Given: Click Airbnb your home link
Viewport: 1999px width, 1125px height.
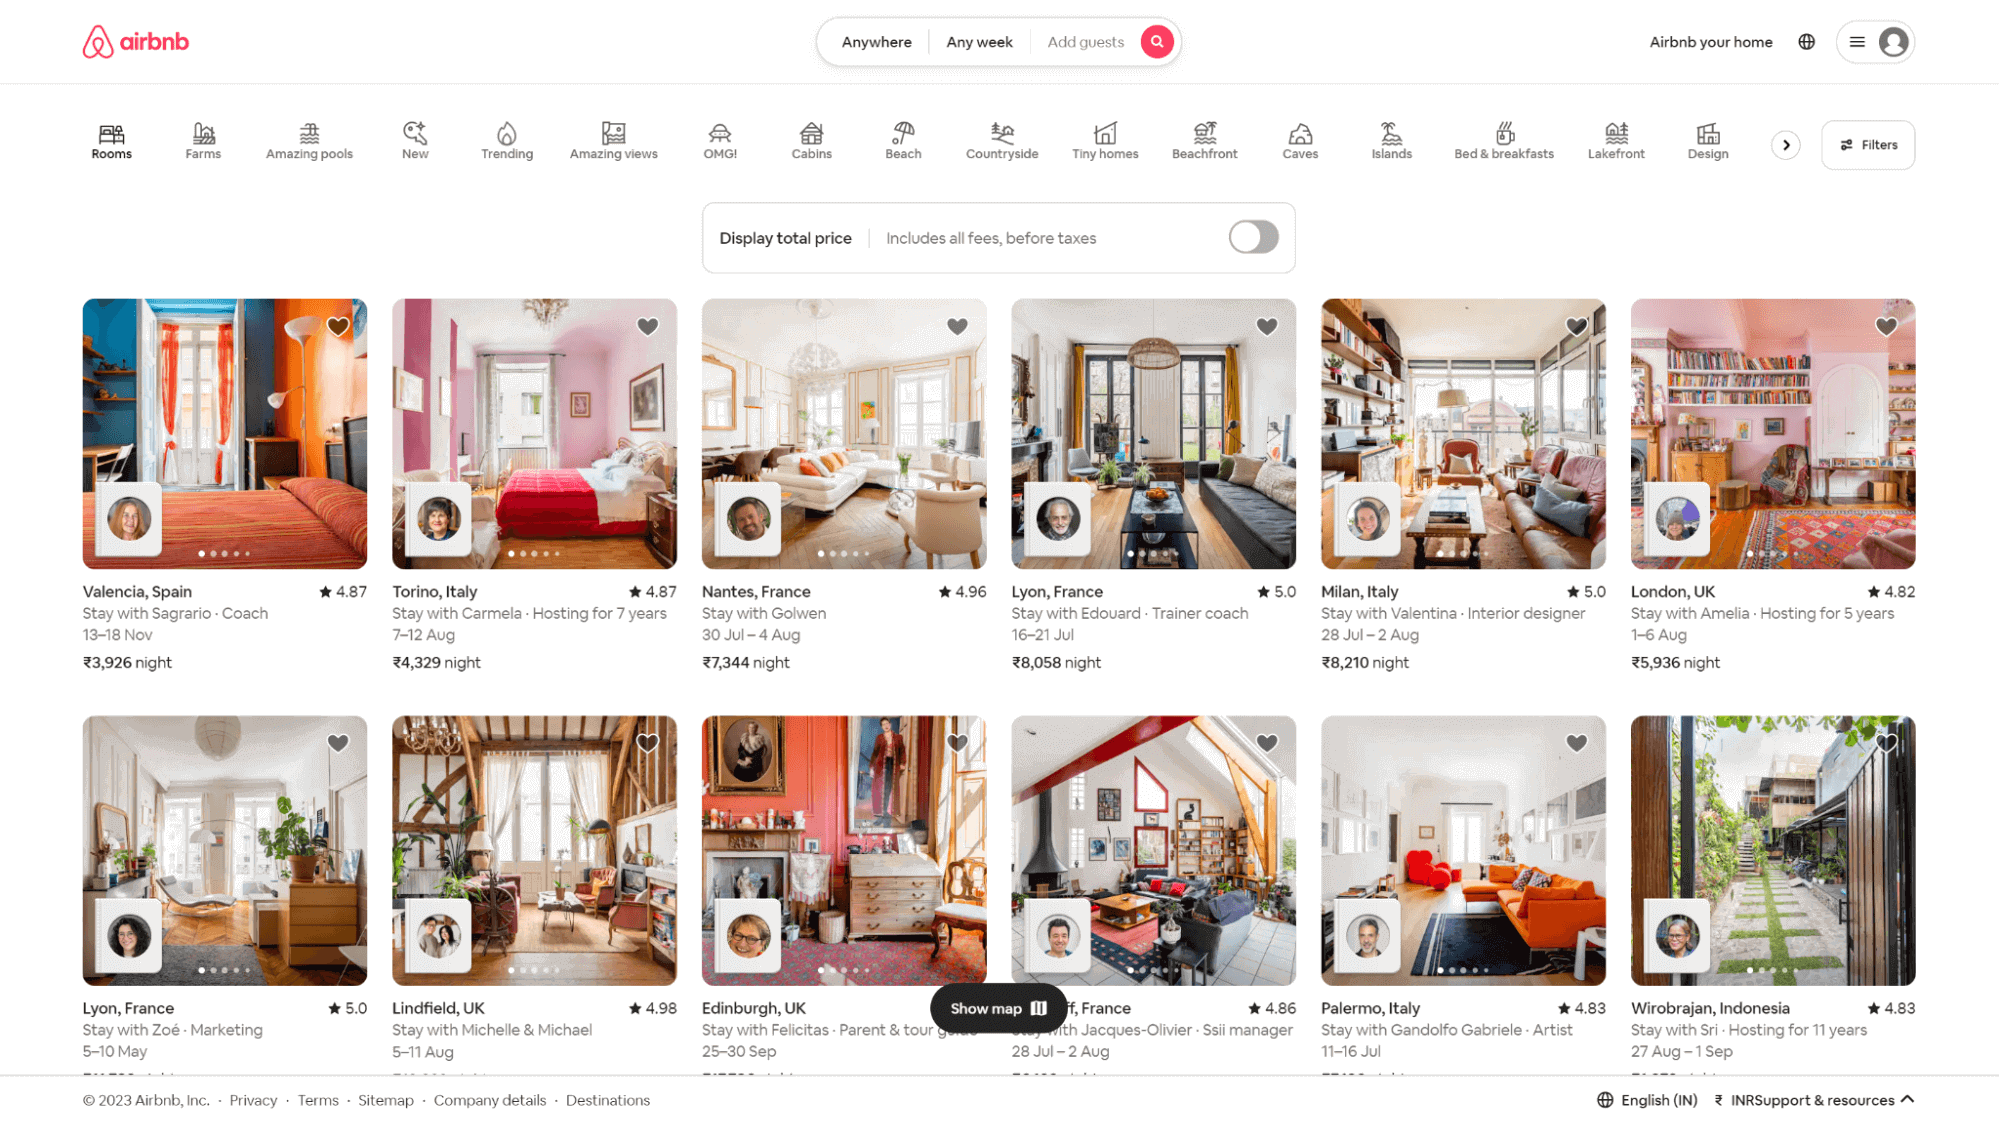Looking at the screenshot, I should 1711,41.
